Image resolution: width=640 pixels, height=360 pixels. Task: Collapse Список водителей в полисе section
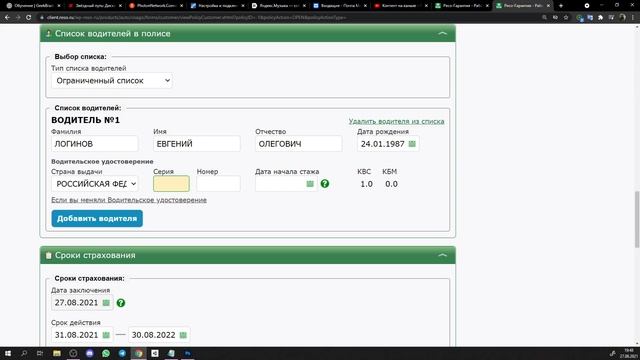(x=442, y=33)
